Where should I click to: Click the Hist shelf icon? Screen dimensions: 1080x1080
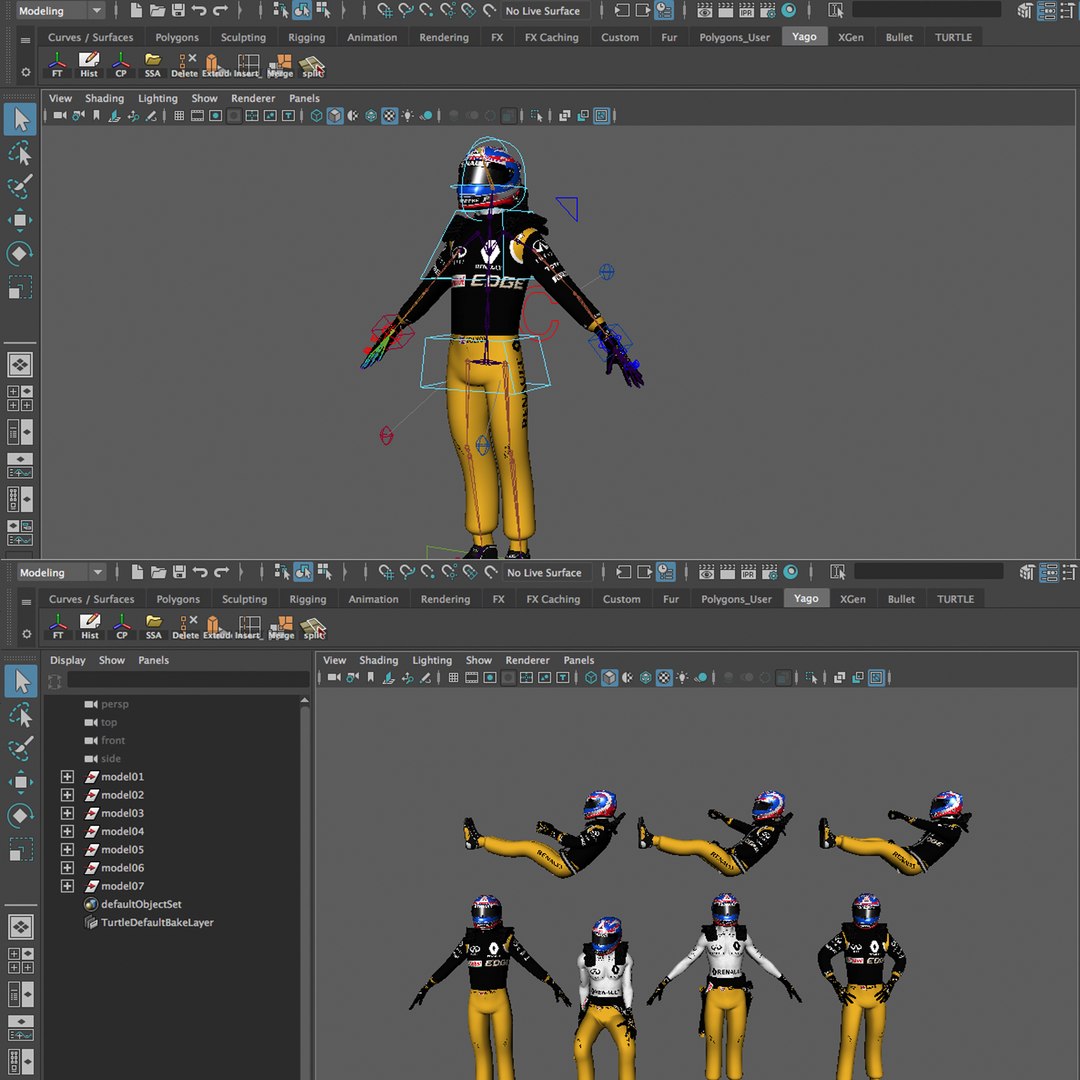(89, 65)
